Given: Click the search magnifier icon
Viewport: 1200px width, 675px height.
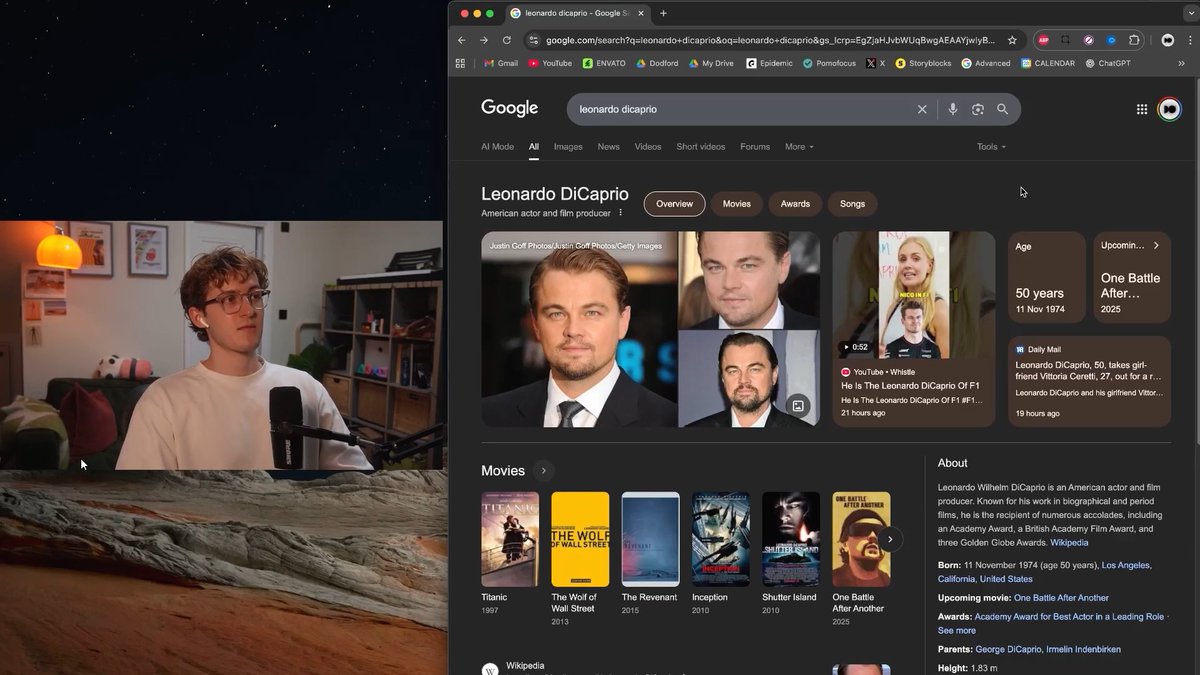Looking at the screenshot, I should tap(1002, 109).
